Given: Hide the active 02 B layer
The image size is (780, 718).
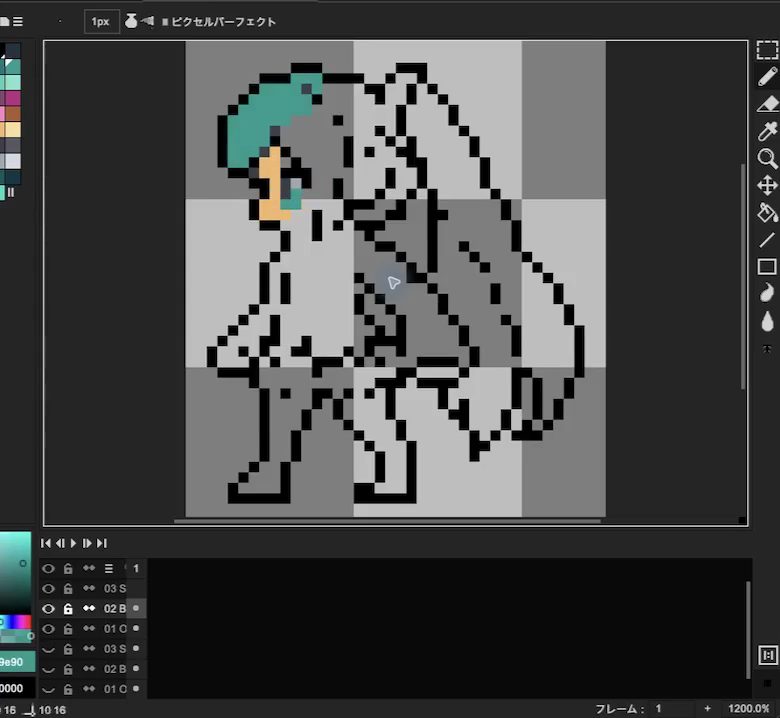Looking at the screenshot, I should (x=48, y=609).
